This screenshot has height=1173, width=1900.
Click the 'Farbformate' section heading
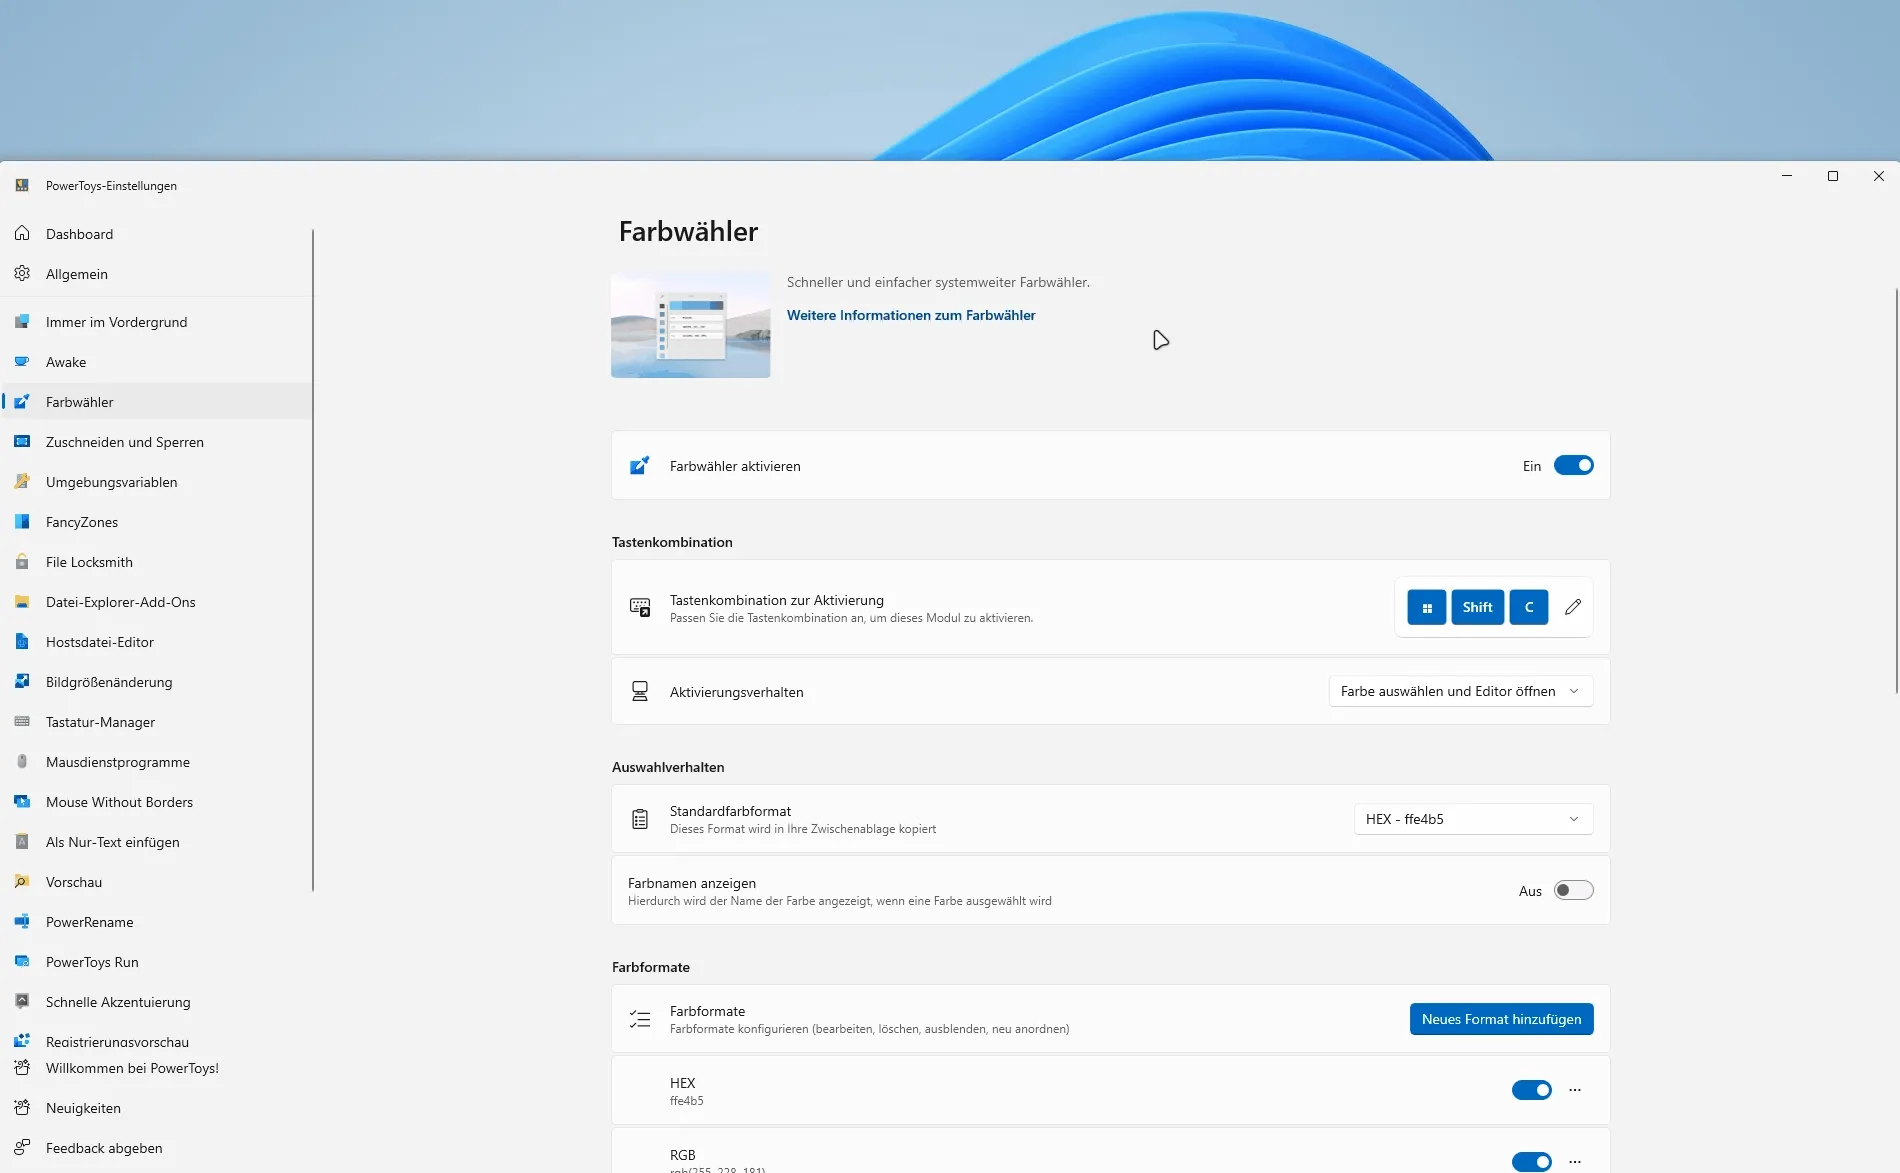coord(651,967)
